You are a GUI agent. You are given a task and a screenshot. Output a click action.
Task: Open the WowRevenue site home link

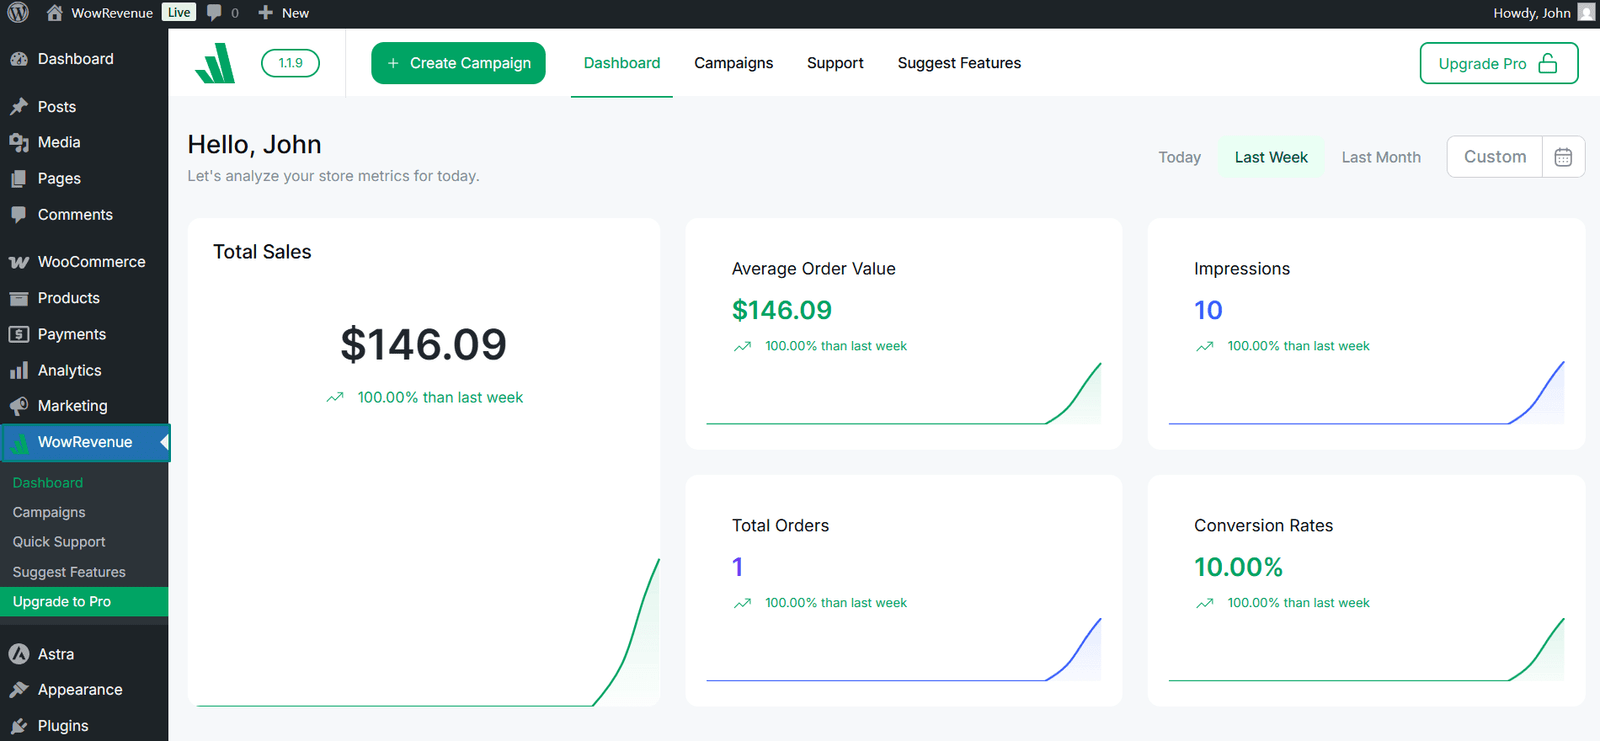pos(99,13)
